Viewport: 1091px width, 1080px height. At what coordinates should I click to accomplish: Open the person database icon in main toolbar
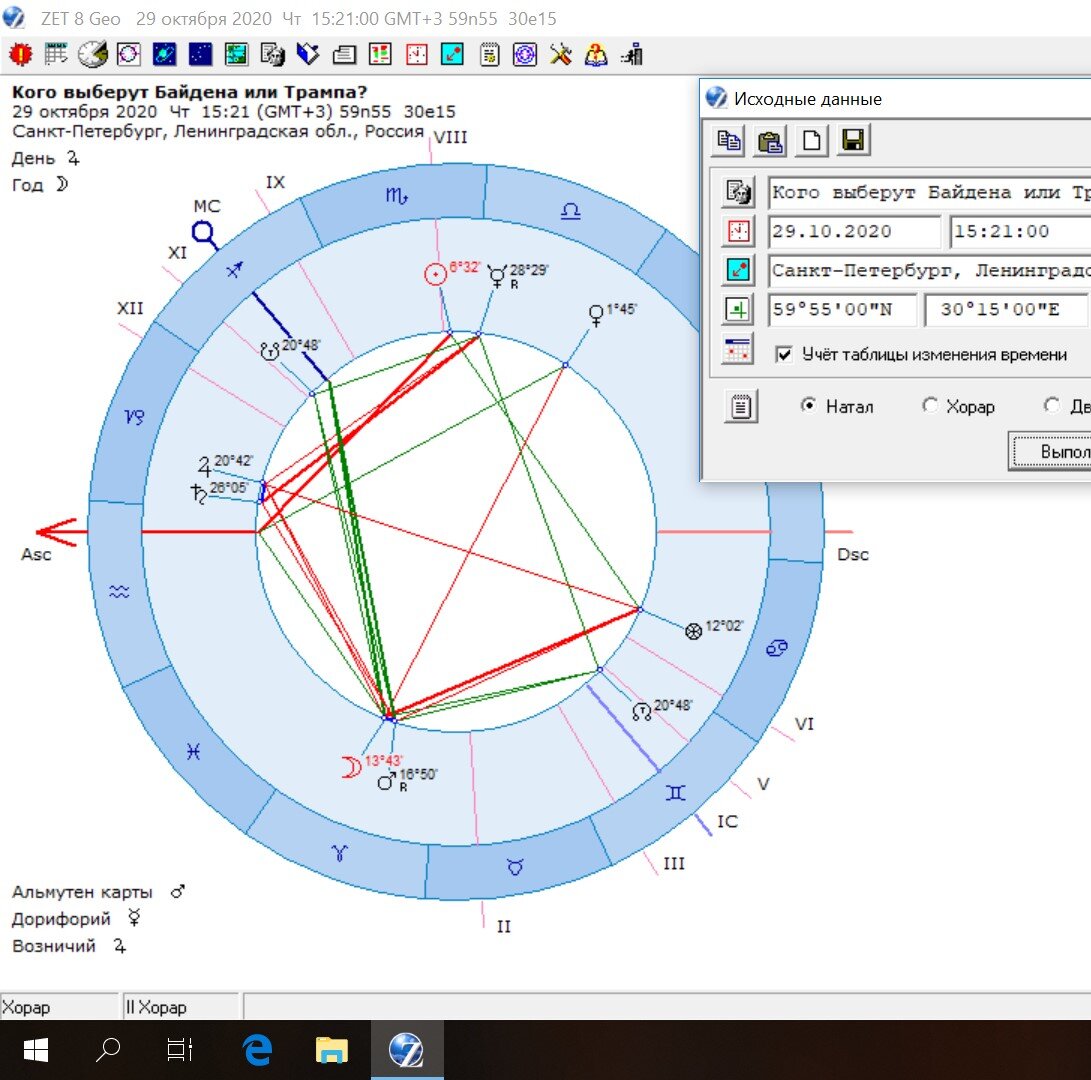273,54
